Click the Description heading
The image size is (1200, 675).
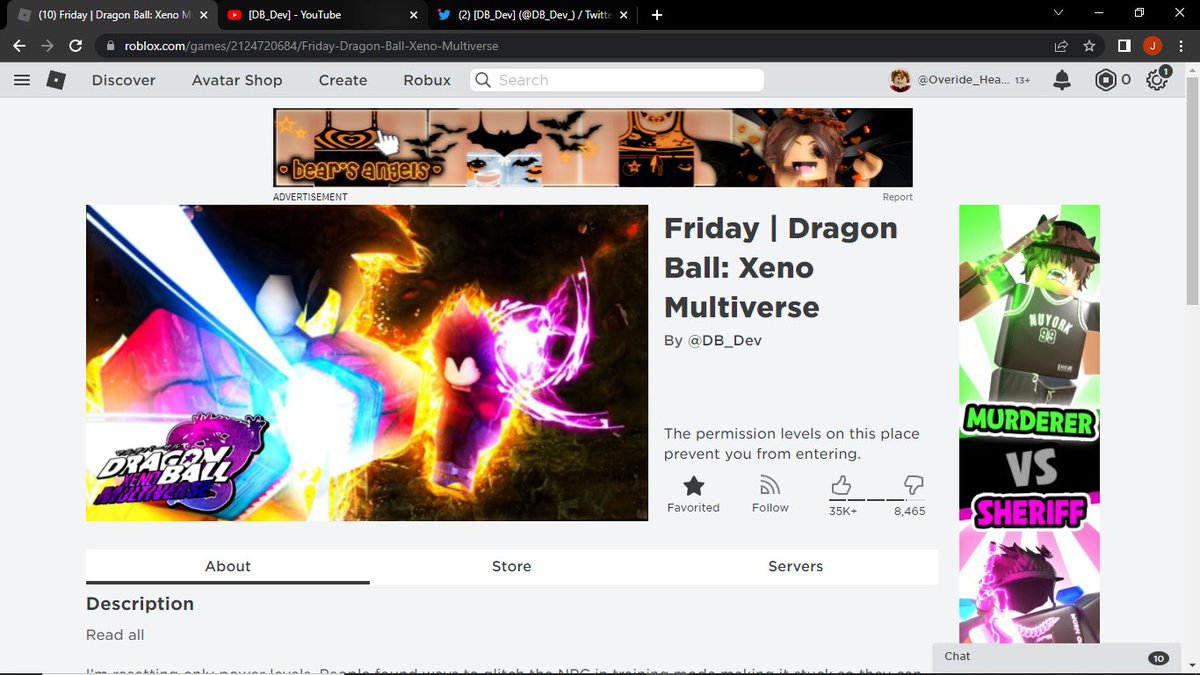coord(140,604)
